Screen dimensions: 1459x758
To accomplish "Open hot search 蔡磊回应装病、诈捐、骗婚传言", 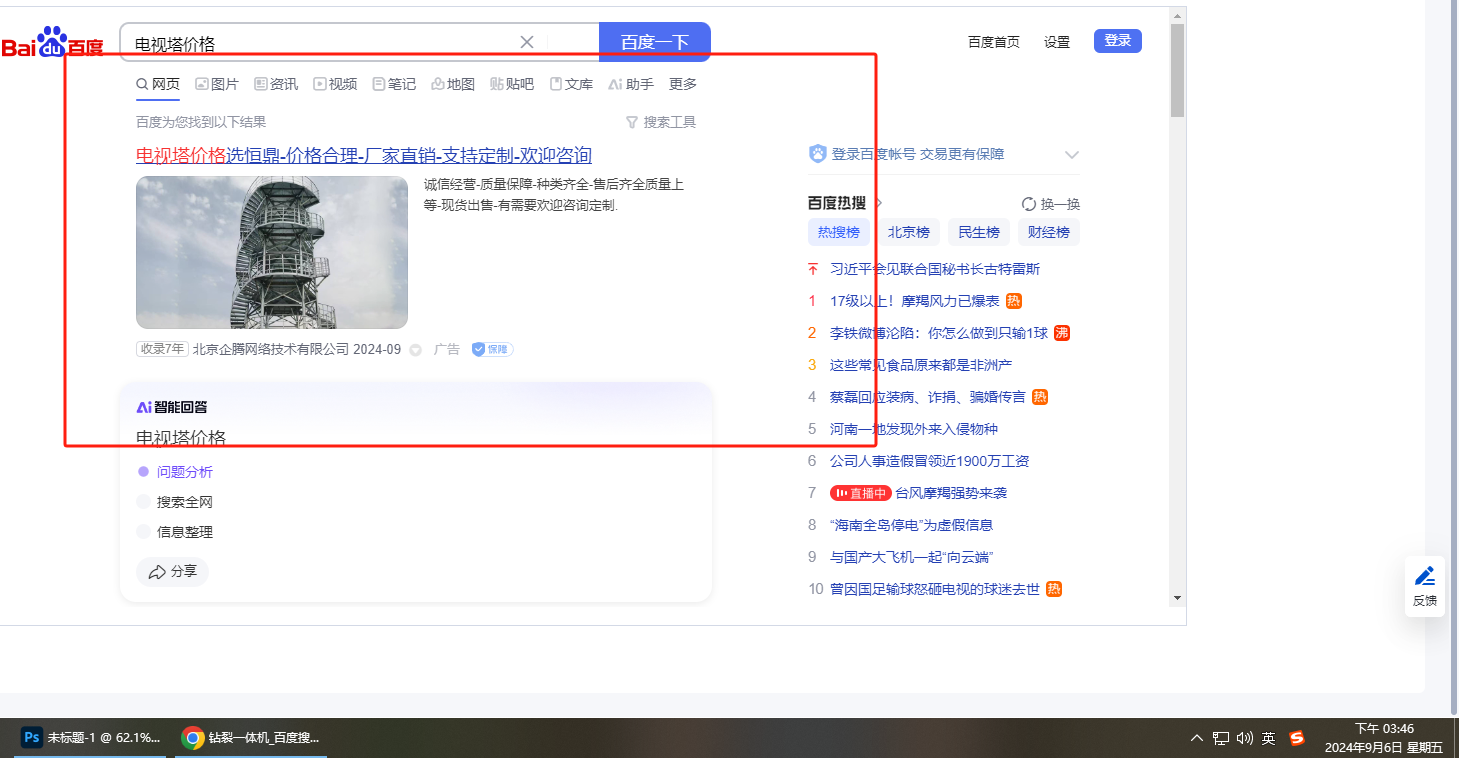I will click(x=928, y=397).
